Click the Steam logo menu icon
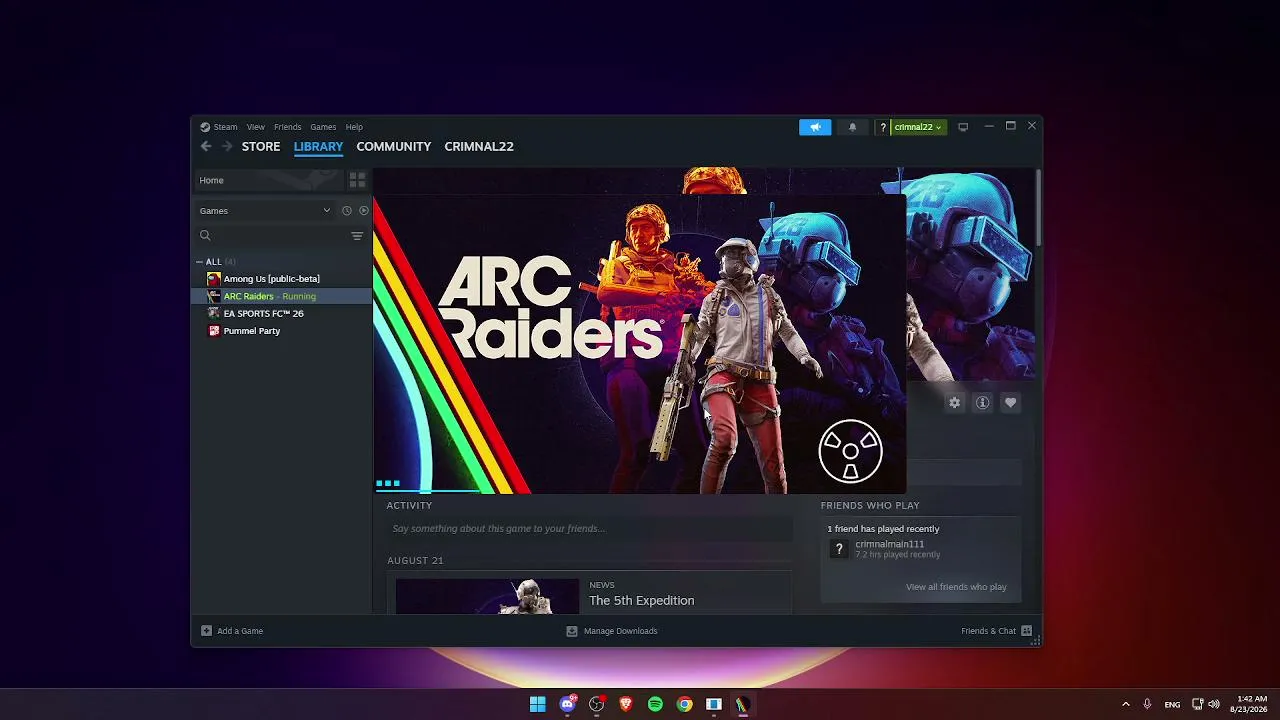The height and width of the screenshot is (720, 1280). (205, 127)
